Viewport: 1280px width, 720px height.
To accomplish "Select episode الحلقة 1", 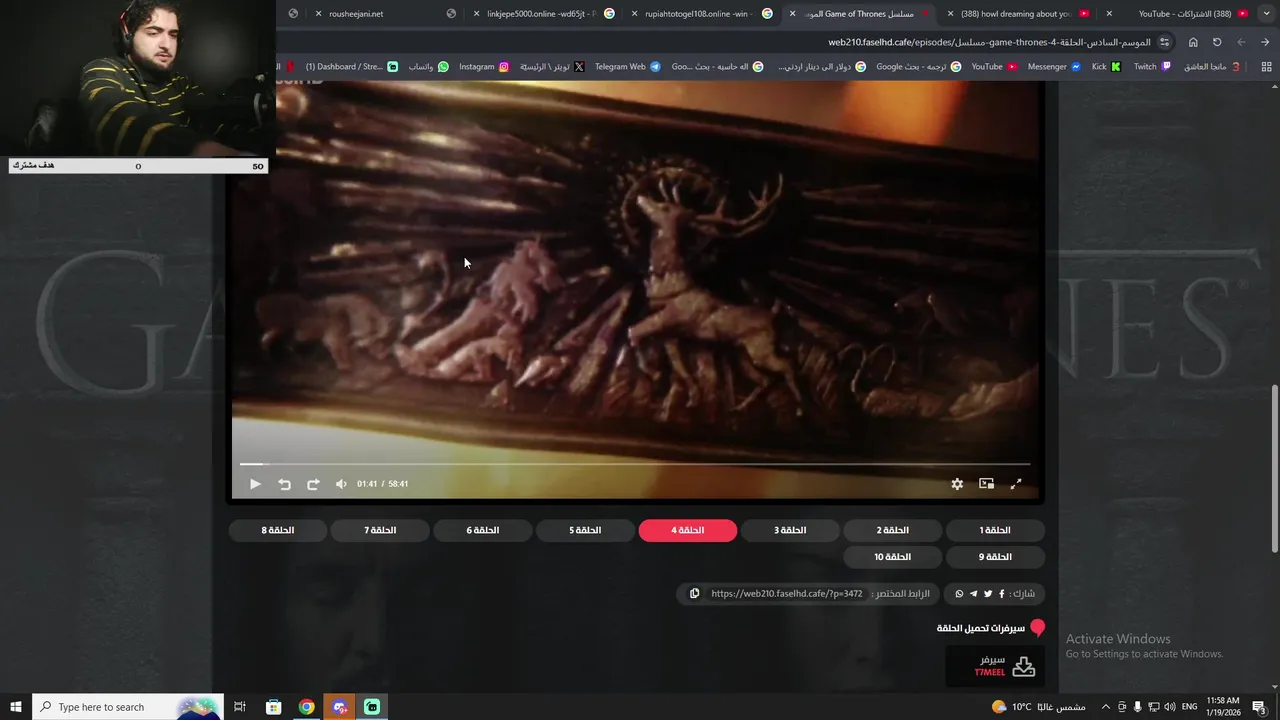I will (995, 530).
